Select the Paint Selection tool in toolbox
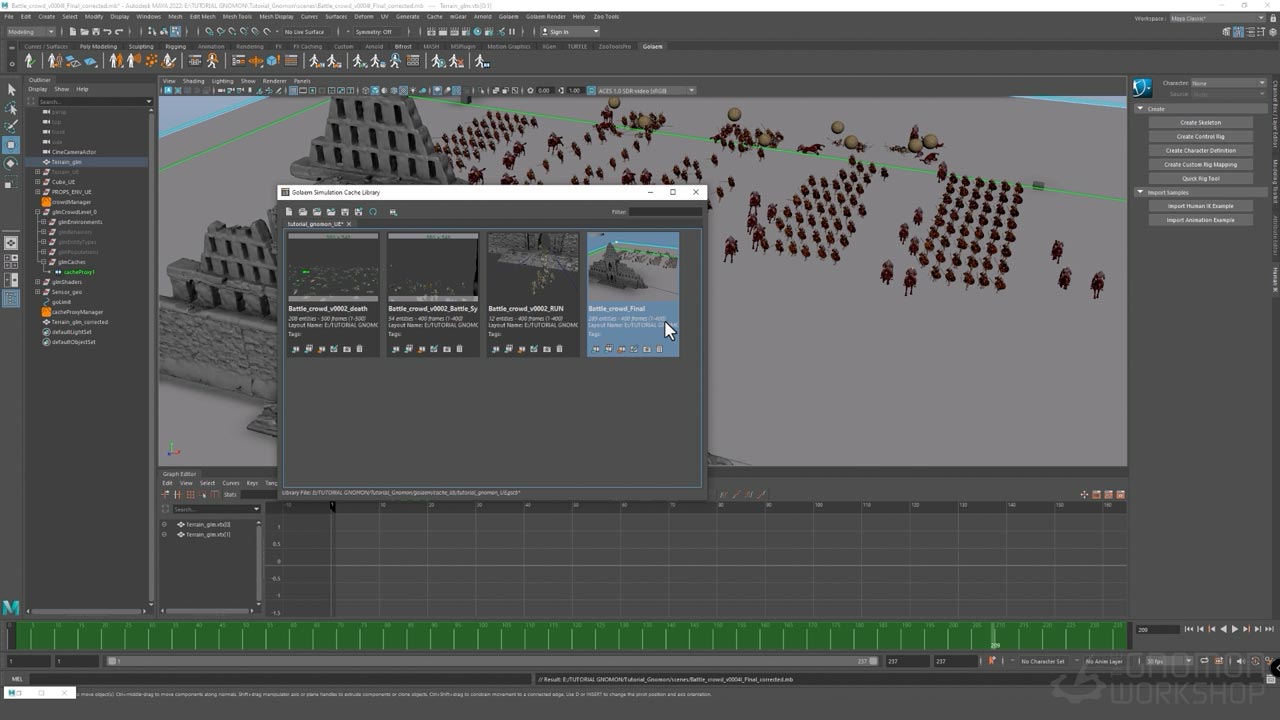 point(11,126)
